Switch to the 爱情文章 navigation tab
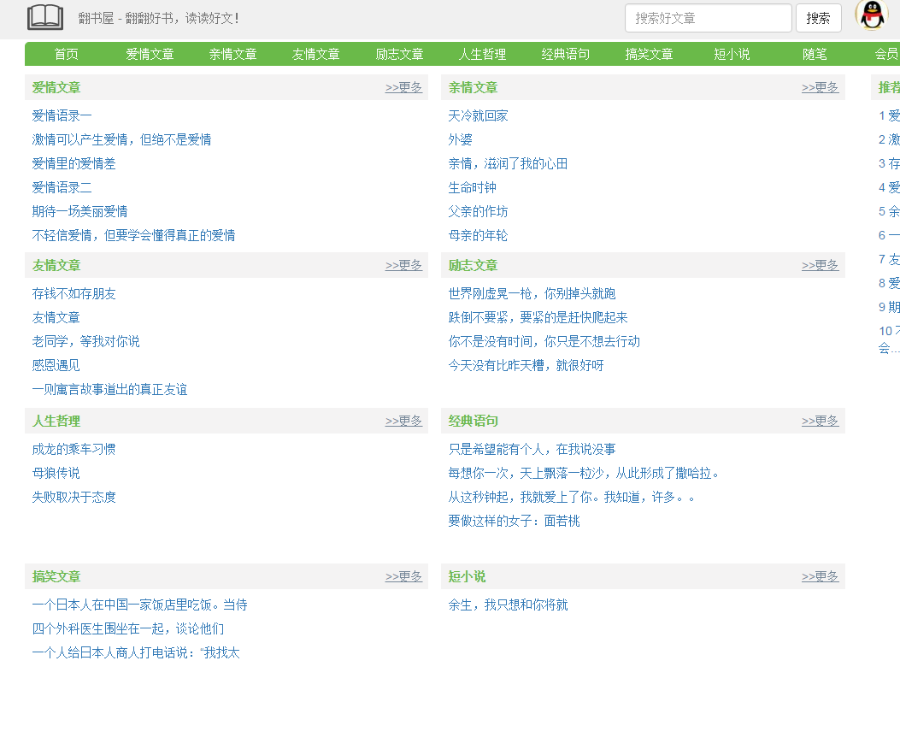 (x=149, y=54)
